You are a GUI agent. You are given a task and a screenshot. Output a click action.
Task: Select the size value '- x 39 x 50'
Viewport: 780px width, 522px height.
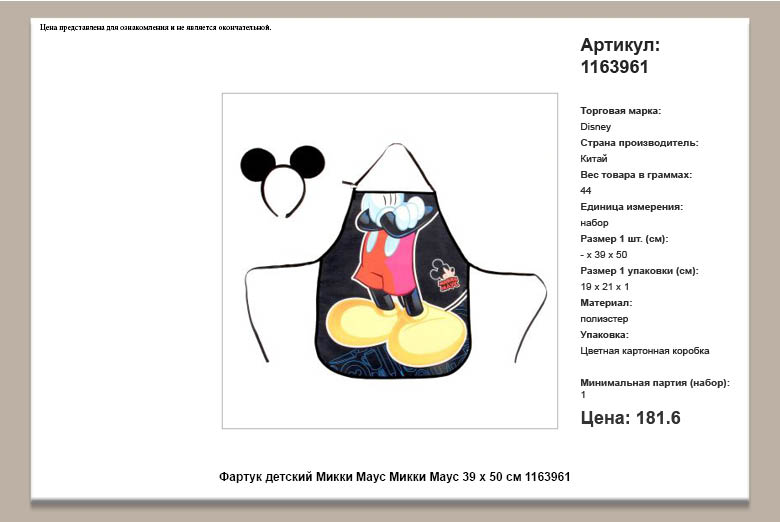point(603,255)
